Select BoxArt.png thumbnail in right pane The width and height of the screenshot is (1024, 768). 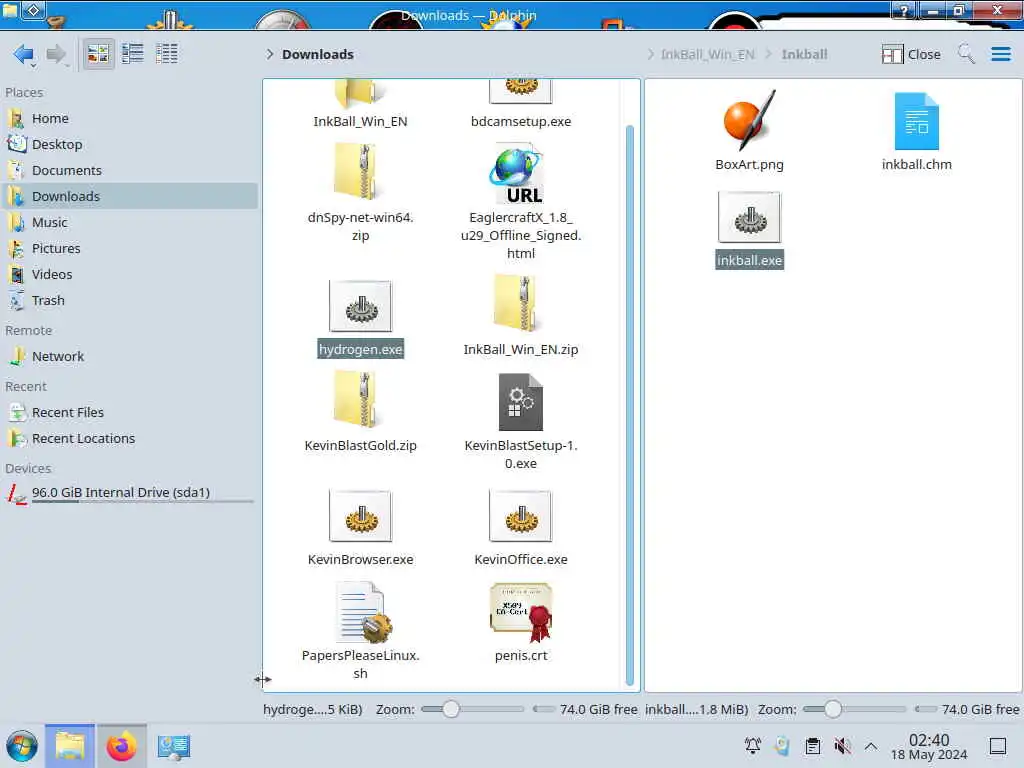(x=749, y=120)
